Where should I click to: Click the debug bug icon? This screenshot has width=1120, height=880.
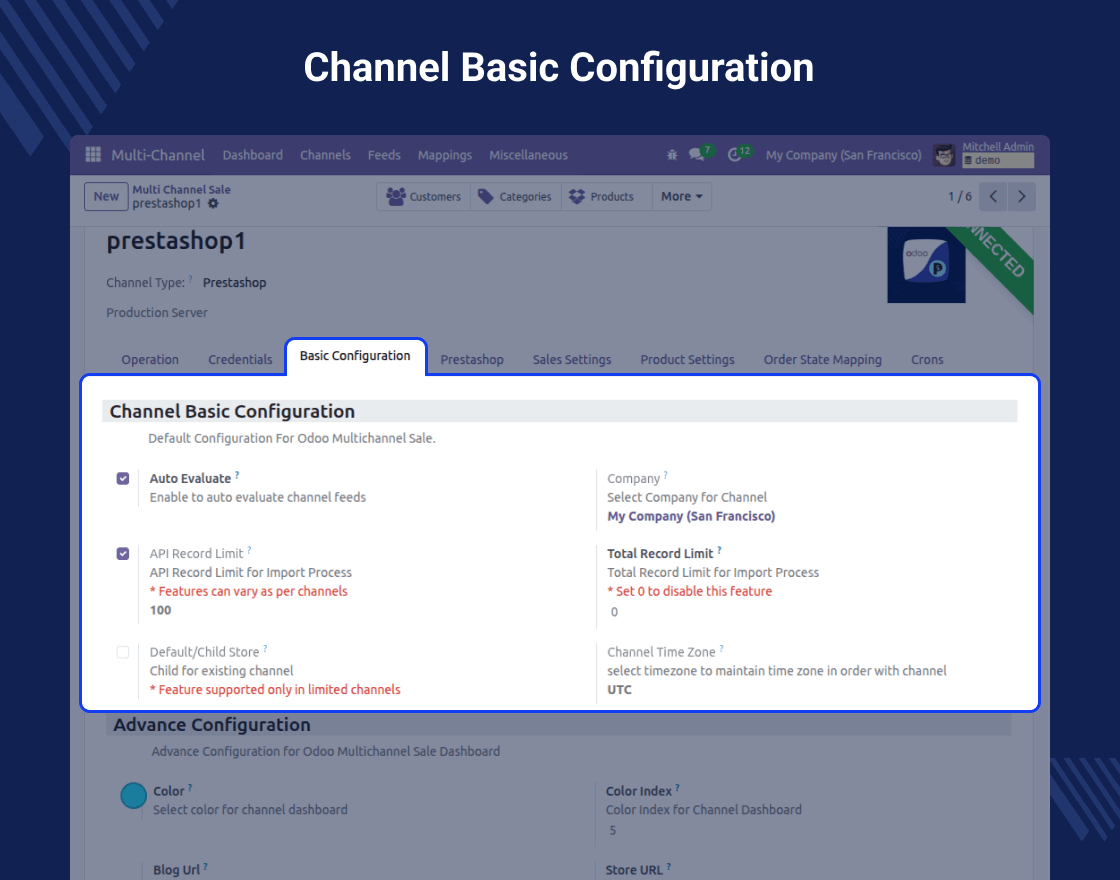pyautogui.click(x=672, y=154)
